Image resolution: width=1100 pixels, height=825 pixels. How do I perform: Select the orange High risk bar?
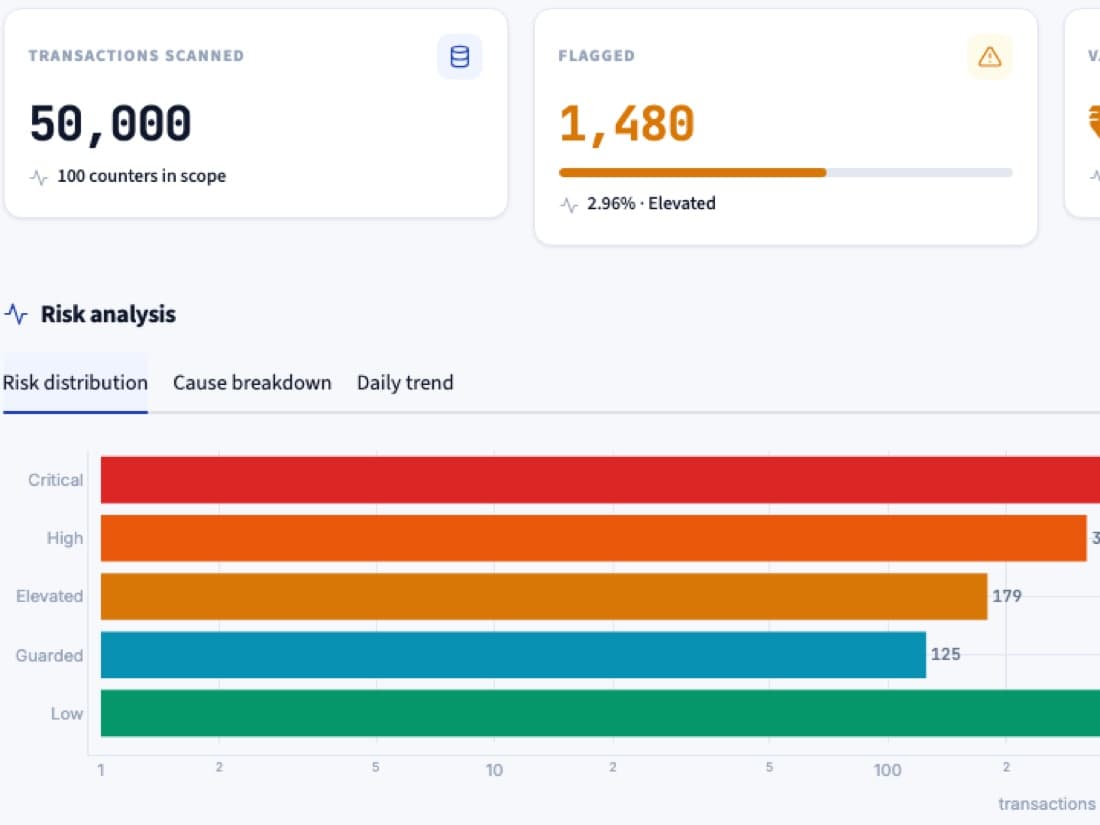pos(593,538)
